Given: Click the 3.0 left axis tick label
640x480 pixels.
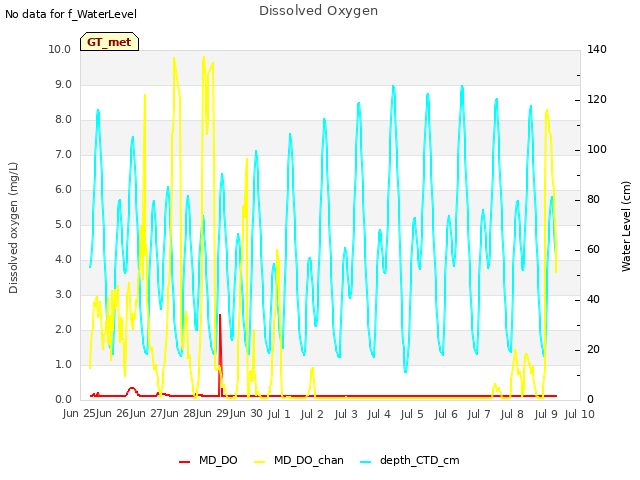Looking at the screenshot, I should [63, 294].
